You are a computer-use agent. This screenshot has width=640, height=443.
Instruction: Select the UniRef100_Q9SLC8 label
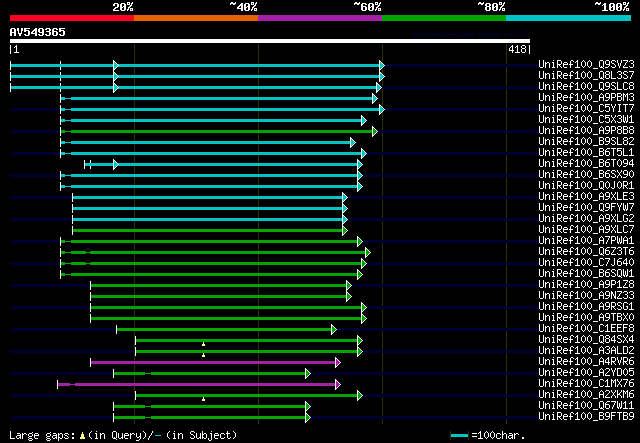point(586,87)
